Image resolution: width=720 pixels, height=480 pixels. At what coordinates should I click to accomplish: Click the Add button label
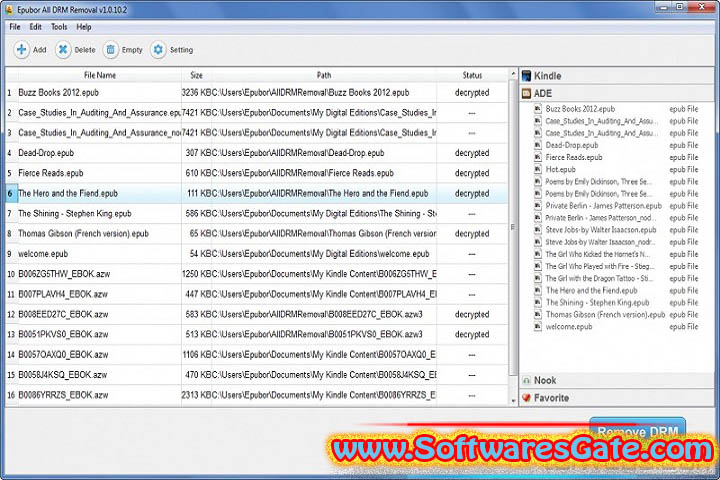pyautogui.click(x=39, y=50)
